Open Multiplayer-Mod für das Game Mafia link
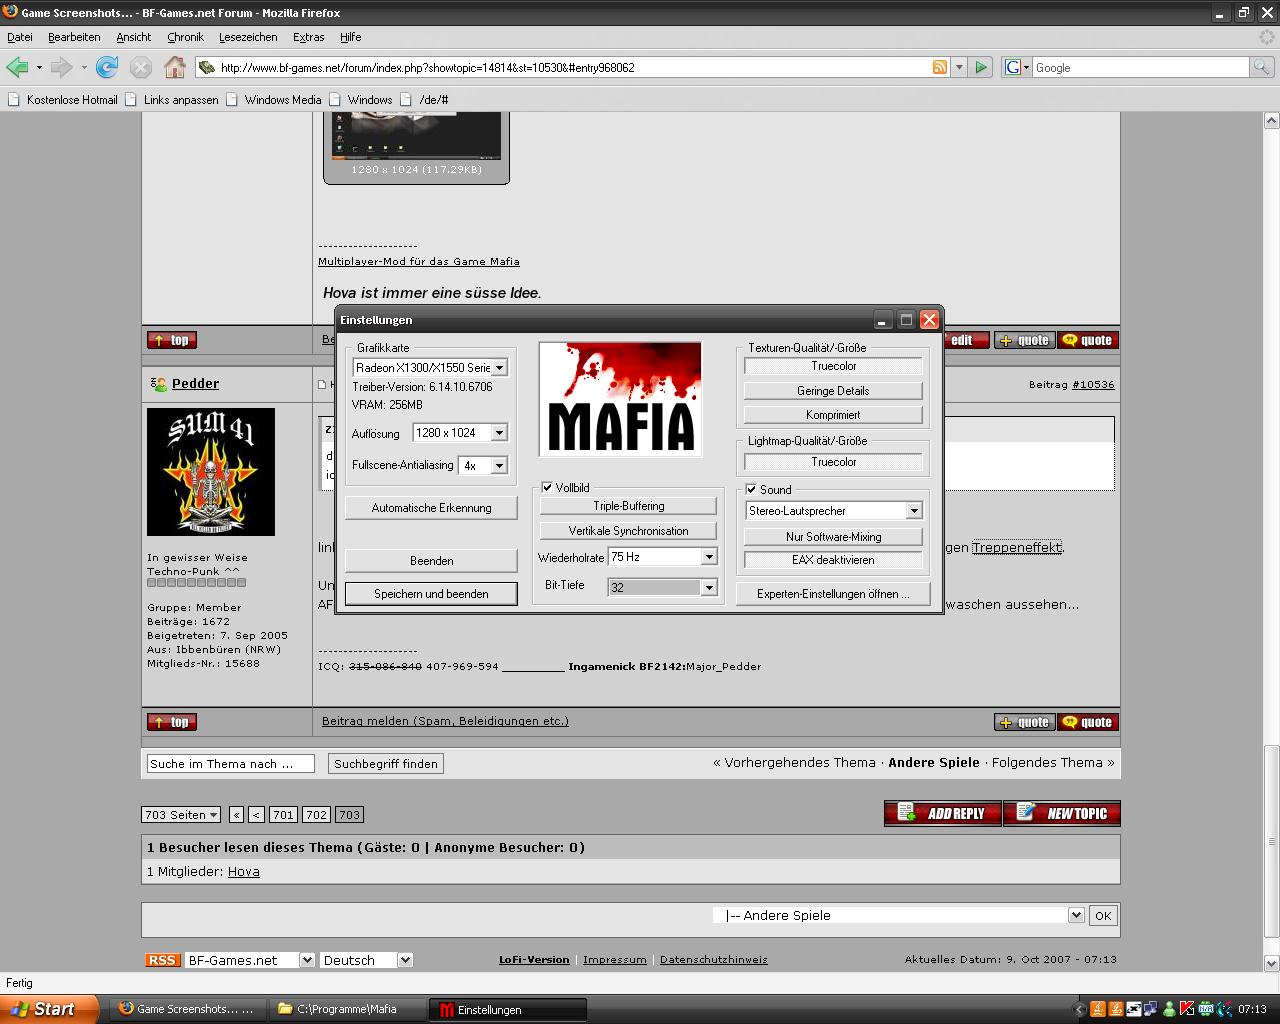This screenshot has height=1024, width=1280. coord(419,261)
